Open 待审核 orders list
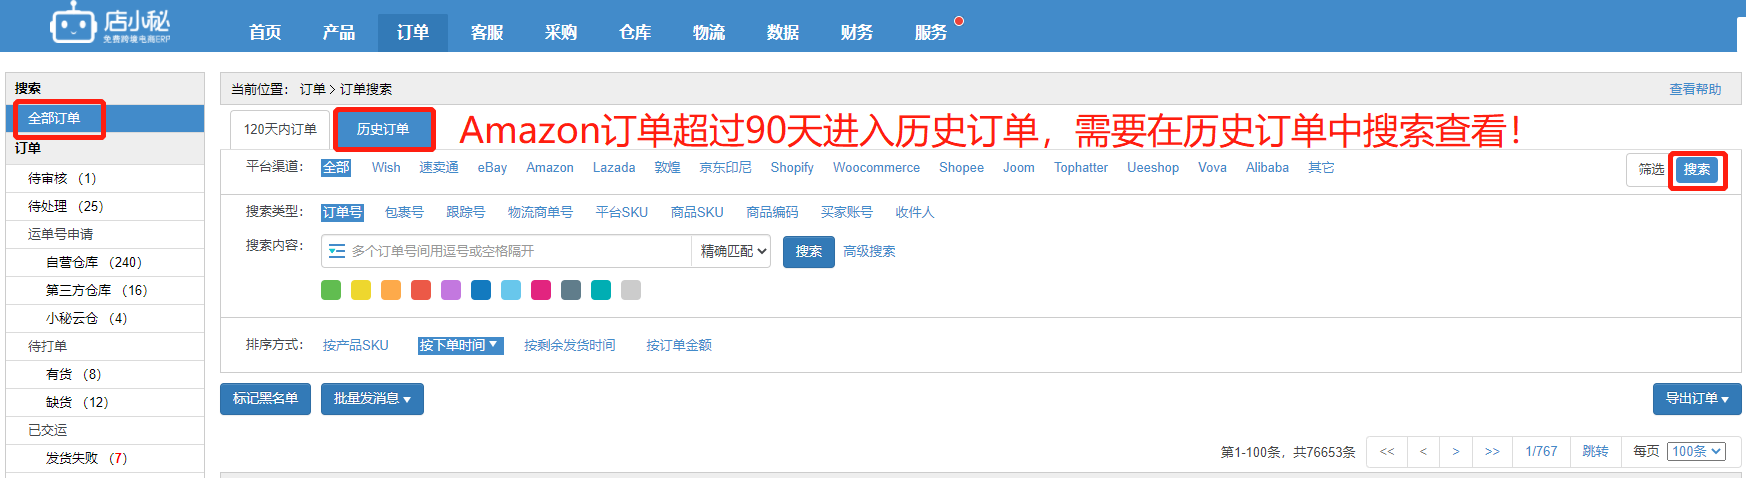Screen dimensions: 1746x478 (x=105, y=178)
